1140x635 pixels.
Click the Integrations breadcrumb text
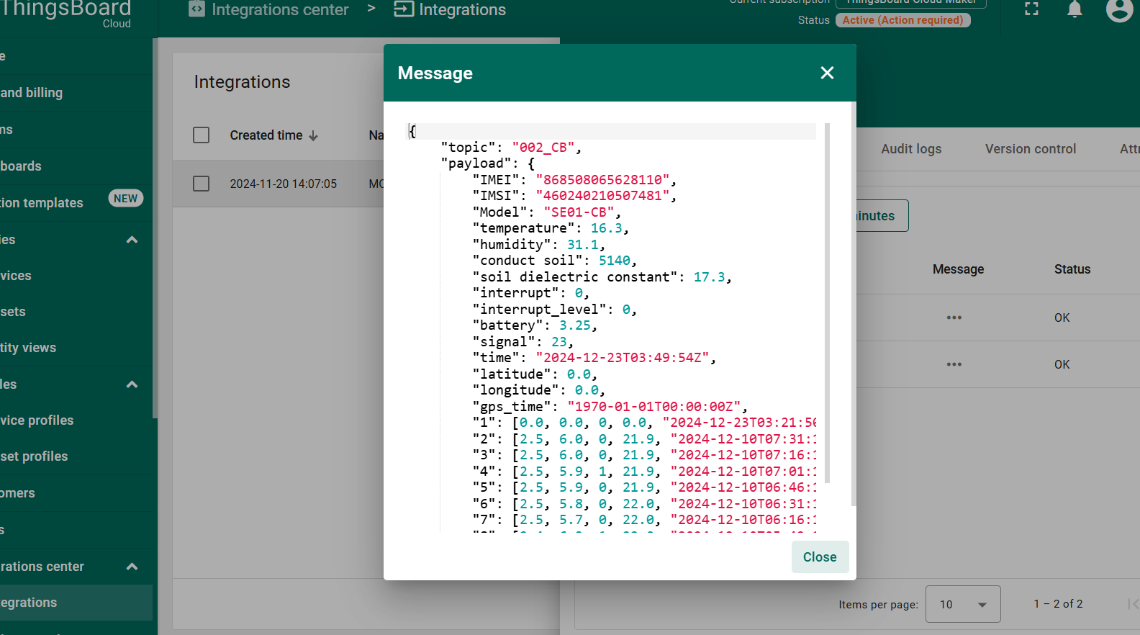coord(462,9)
